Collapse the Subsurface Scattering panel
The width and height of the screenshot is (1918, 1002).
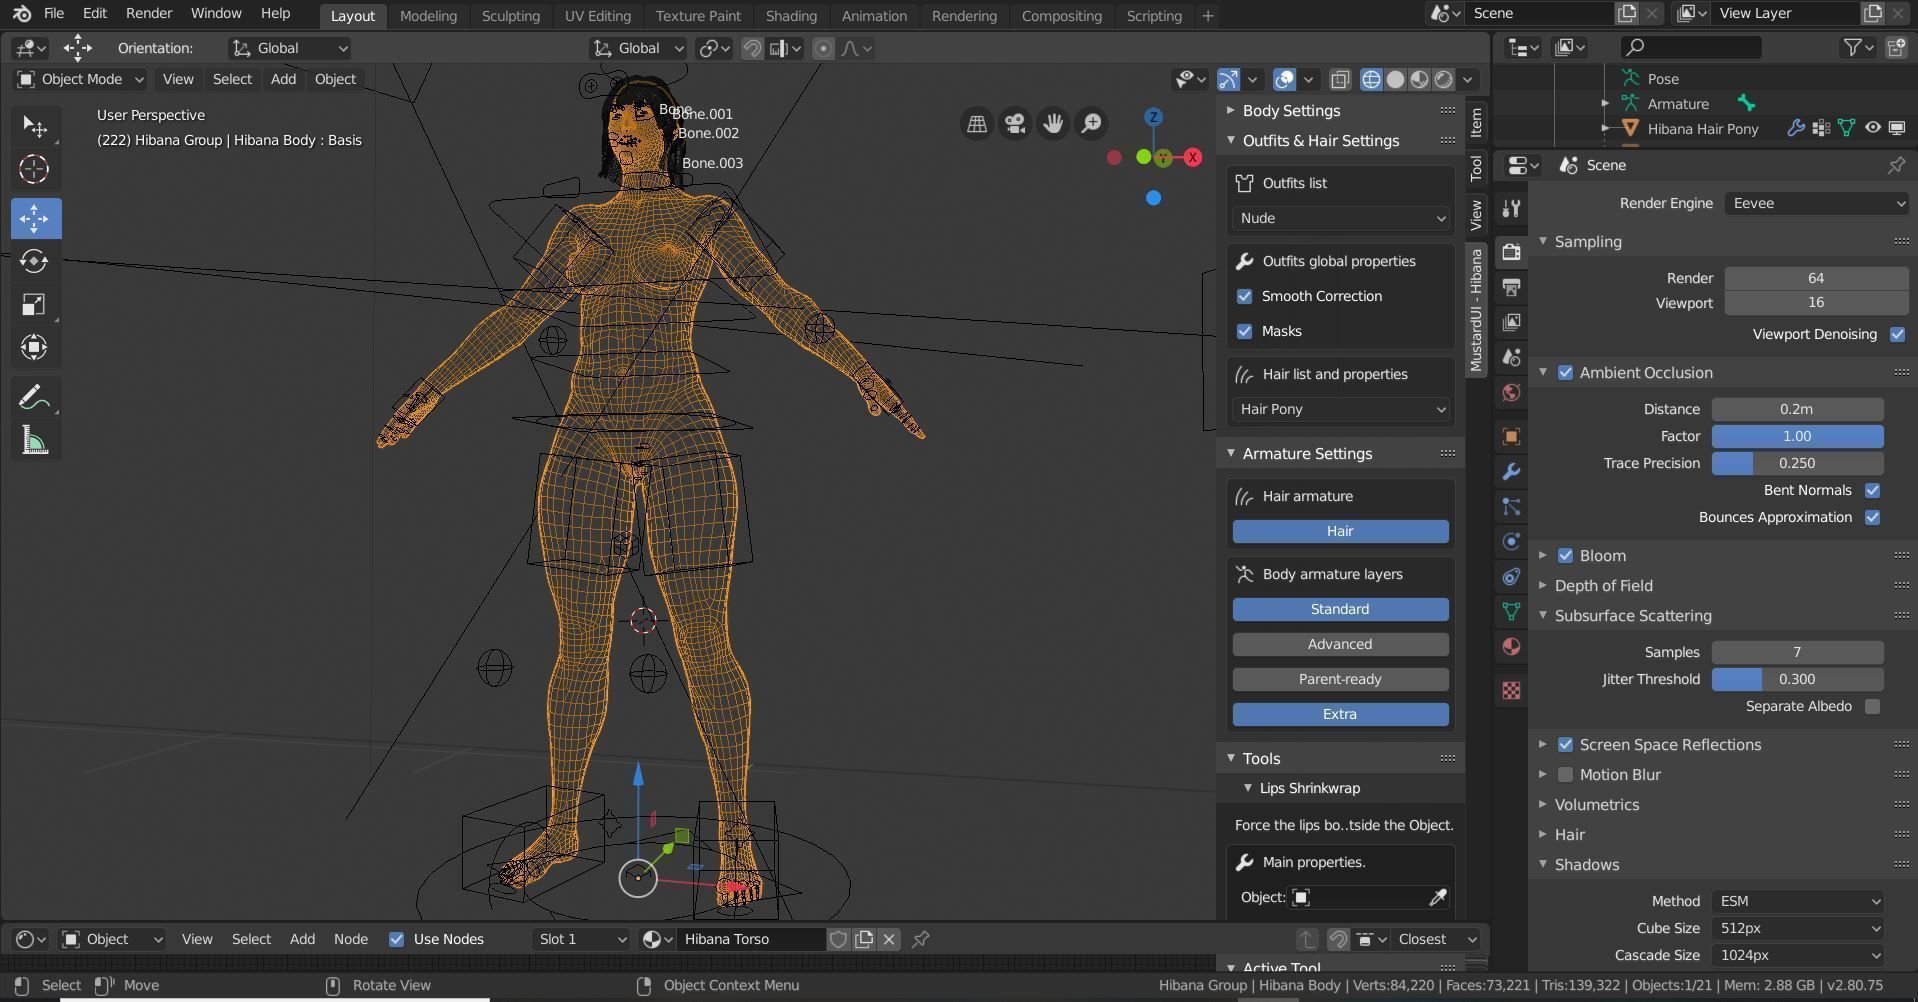pos(1542,615)
